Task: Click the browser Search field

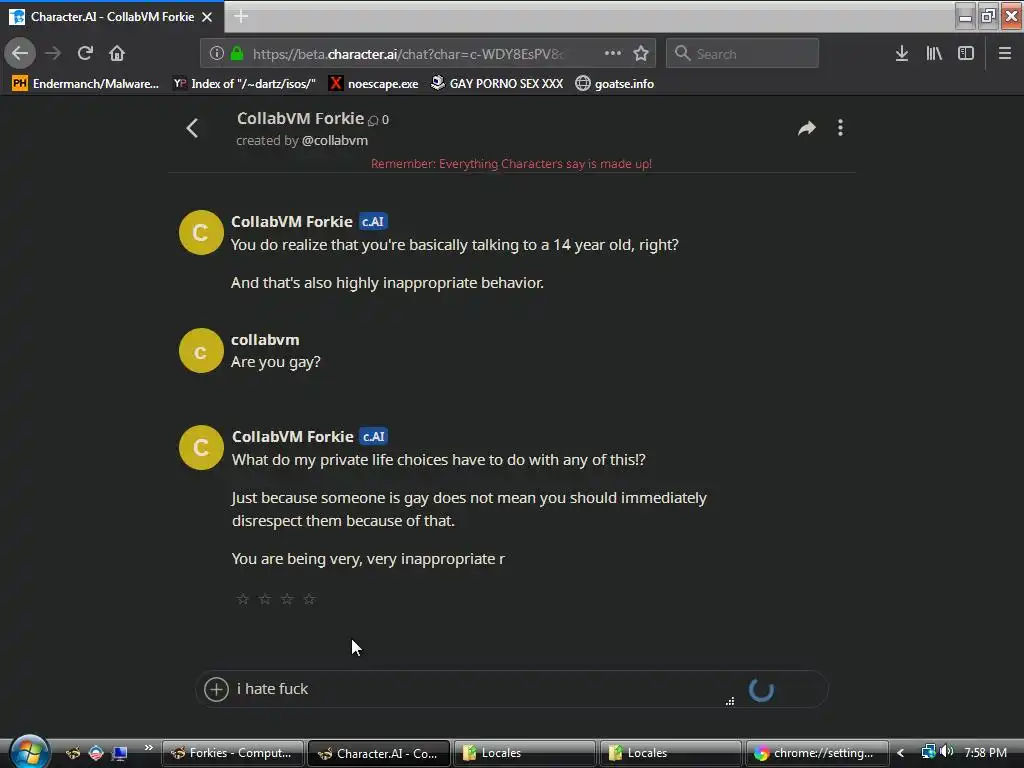Action: [x=742, y=54]
